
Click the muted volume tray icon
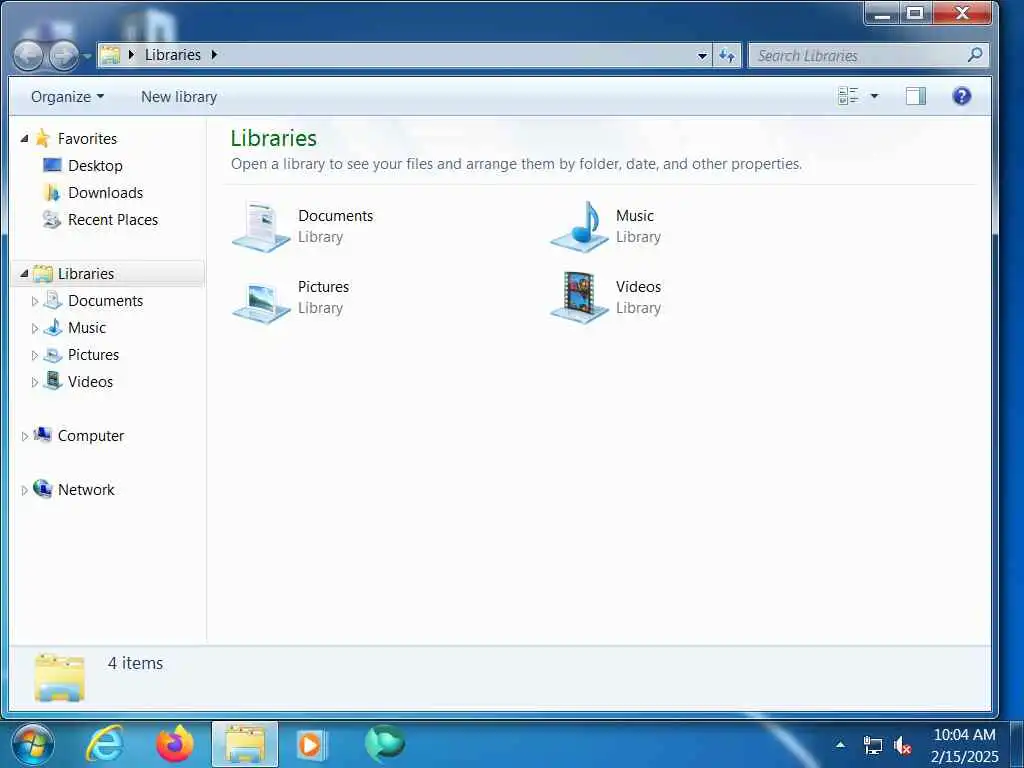pos(903,745)
